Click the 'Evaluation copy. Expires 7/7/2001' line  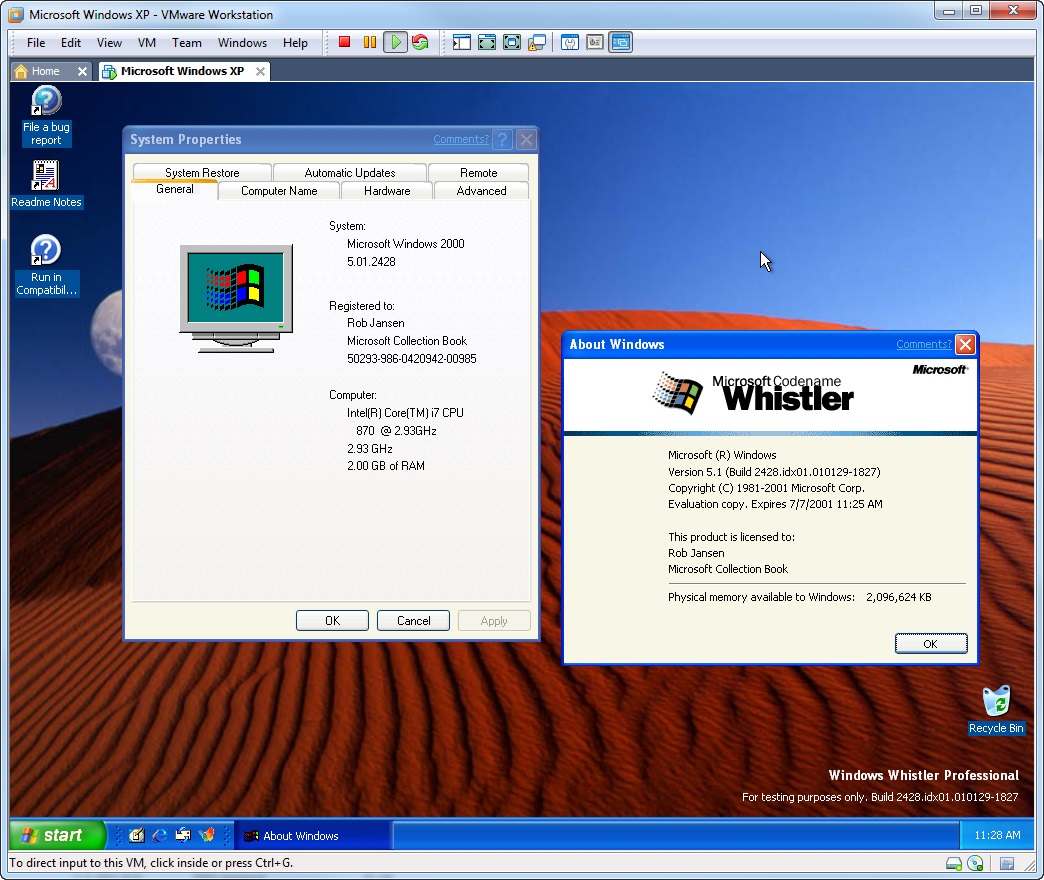click(x=775, y=504)
